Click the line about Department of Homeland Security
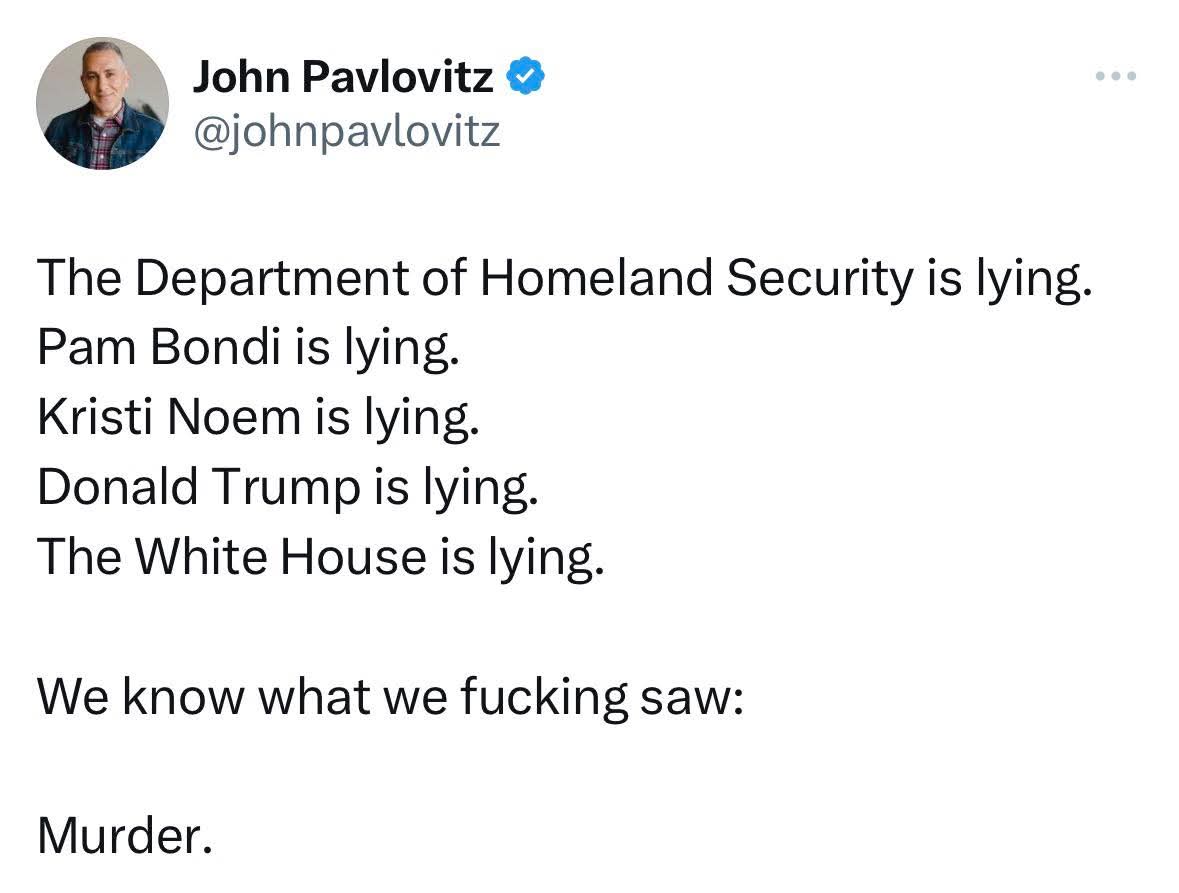Screen dimensions: 1179x893 click(564, 279)
